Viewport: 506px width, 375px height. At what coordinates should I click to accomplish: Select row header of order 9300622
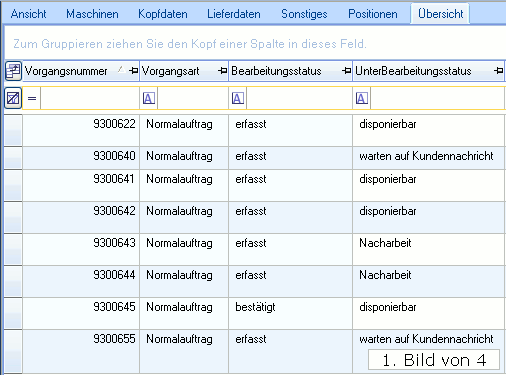[13, 130]
